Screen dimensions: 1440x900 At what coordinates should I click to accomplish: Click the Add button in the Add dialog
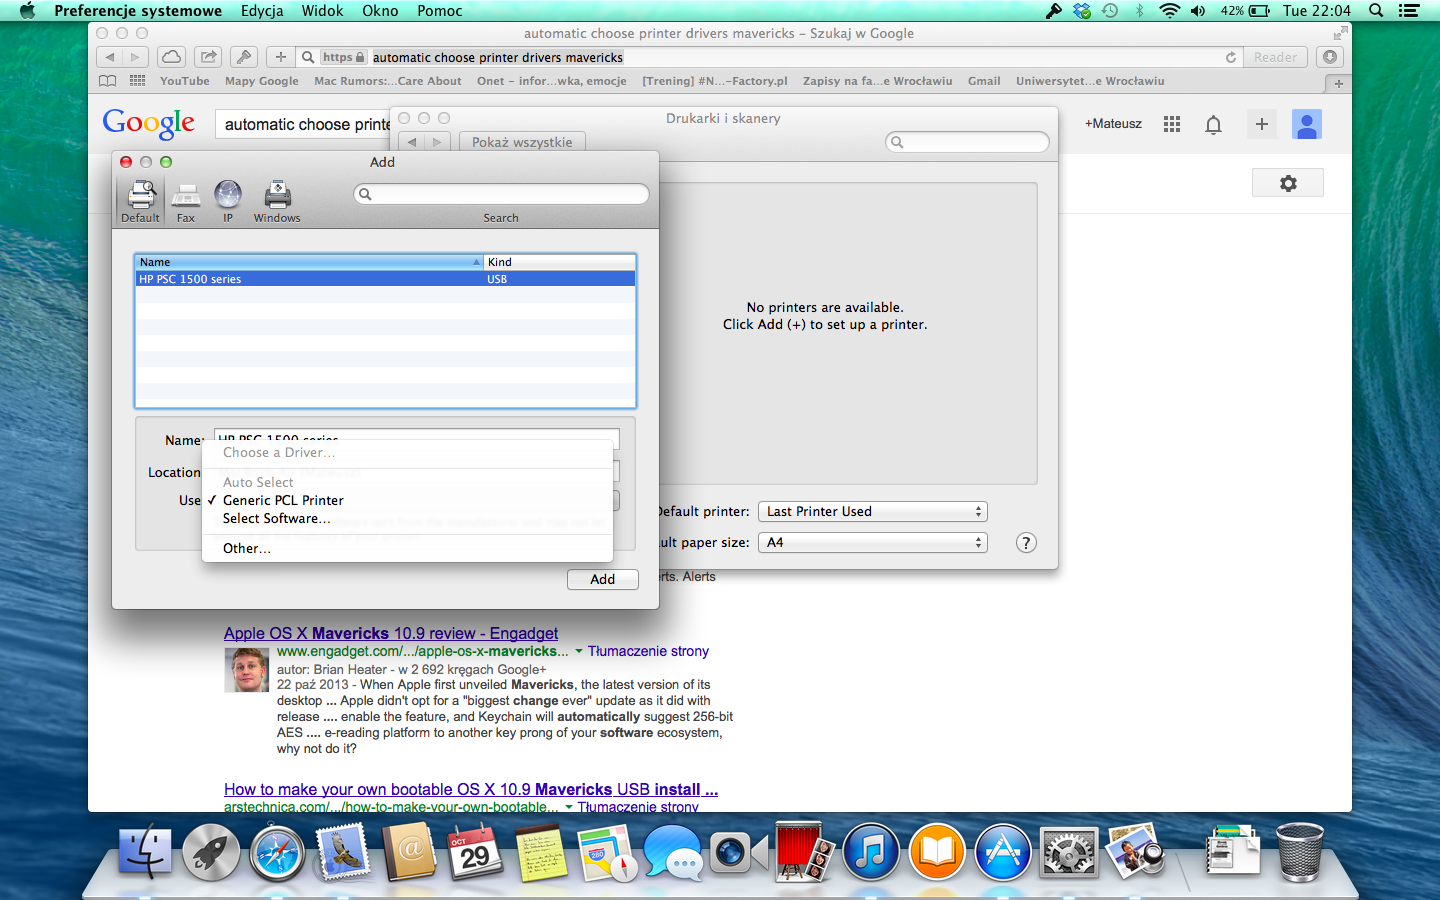(602, 579)
